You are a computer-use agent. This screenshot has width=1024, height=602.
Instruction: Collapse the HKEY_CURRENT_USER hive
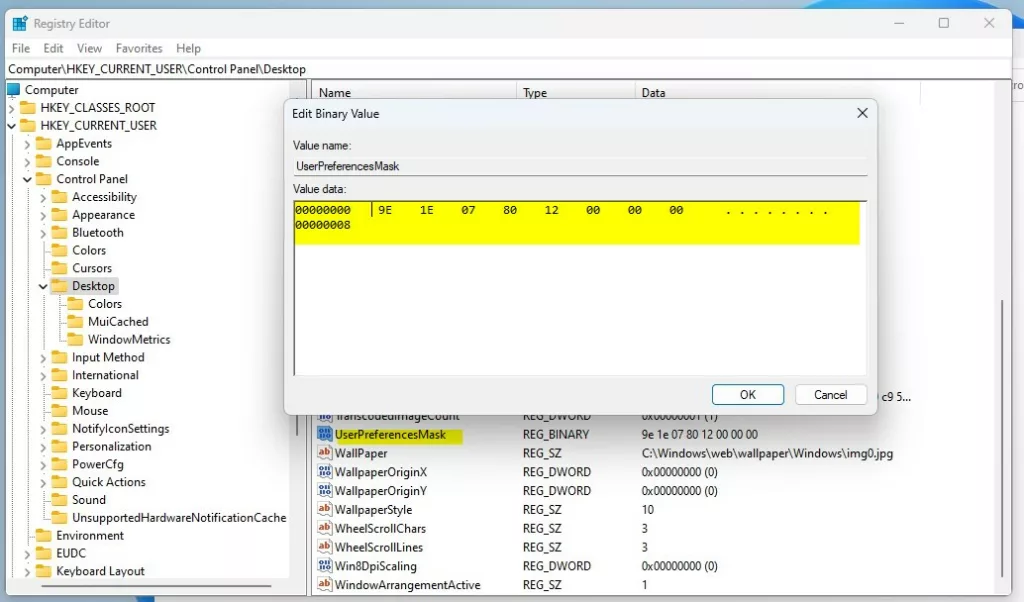[x=11, y=125]
